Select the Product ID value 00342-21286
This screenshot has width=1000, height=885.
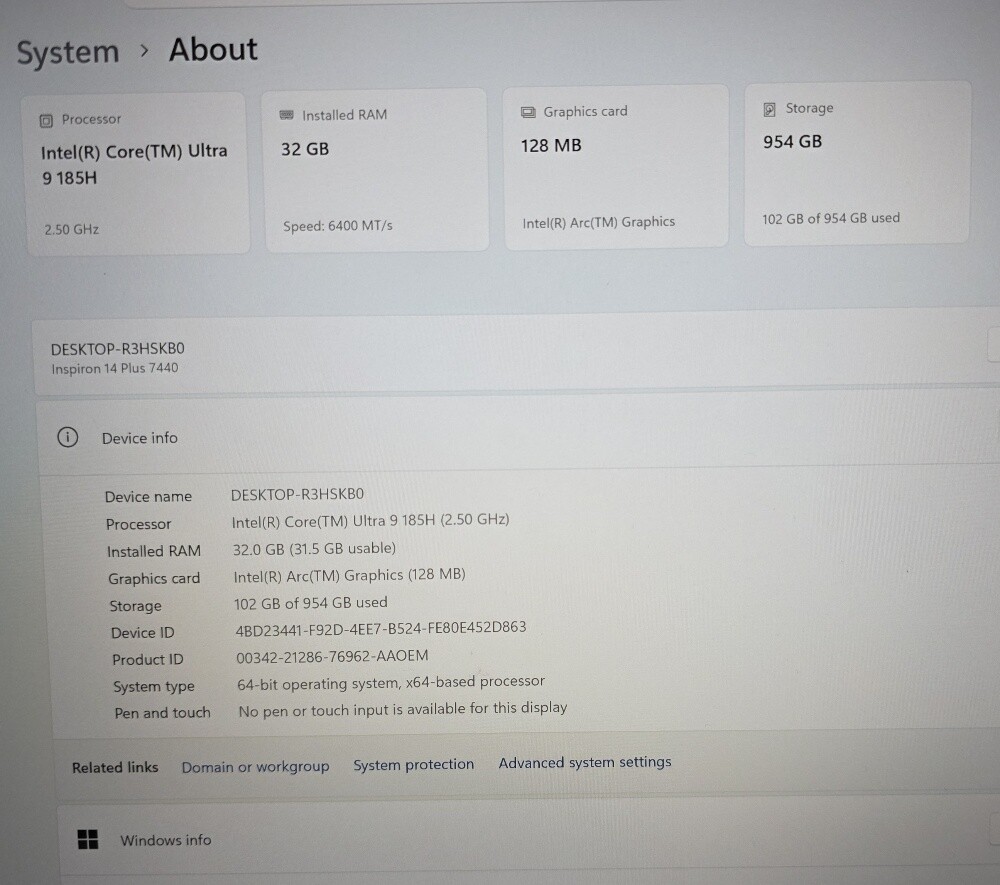pos(332,656)
